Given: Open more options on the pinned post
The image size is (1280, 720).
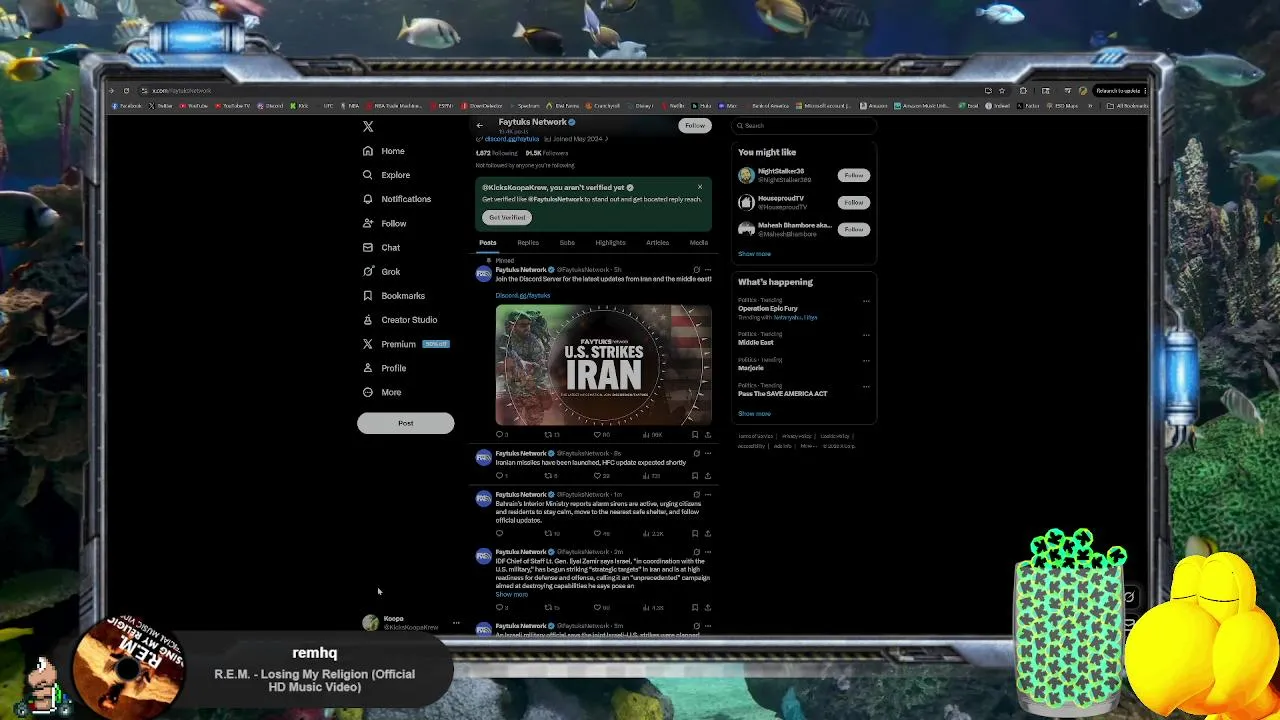Looking at the screenshot, I should 708,270.
